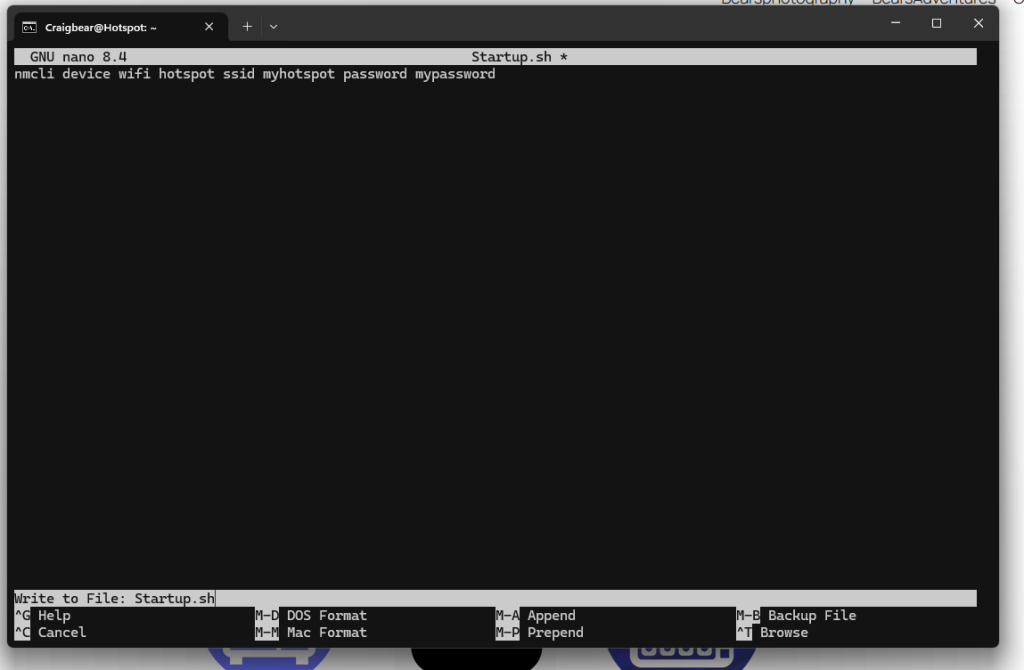The height and width of the screenshot is (670, 1024).
Task: Maximize the terminal window
Action: 936,24
